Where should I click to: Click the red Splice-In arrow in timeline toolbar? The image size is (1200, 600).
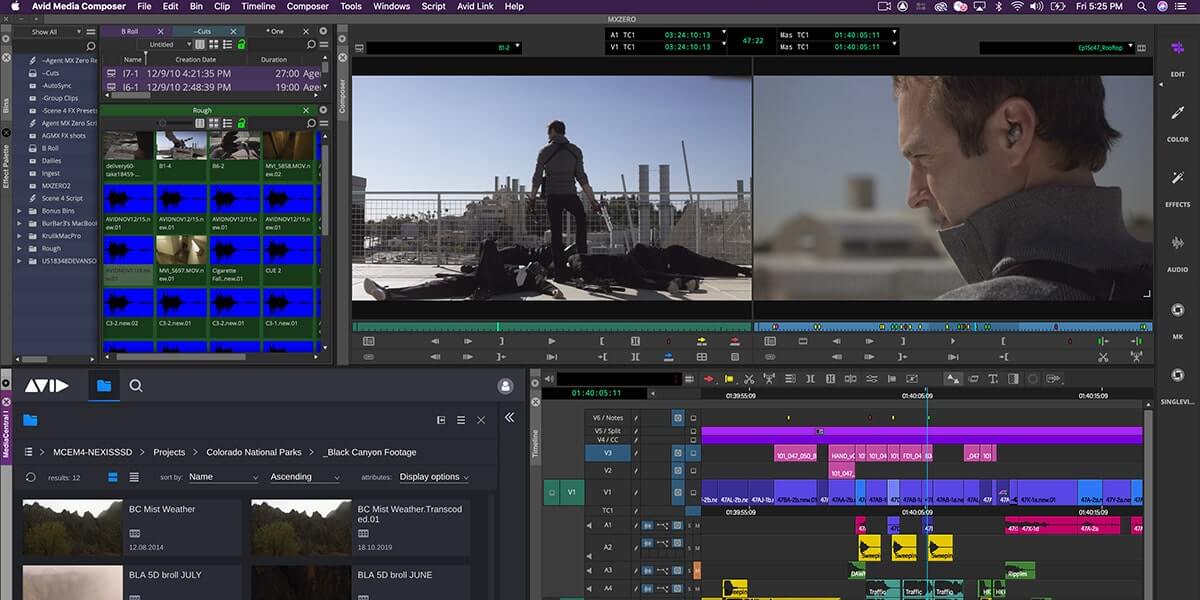tap(709, 379)
